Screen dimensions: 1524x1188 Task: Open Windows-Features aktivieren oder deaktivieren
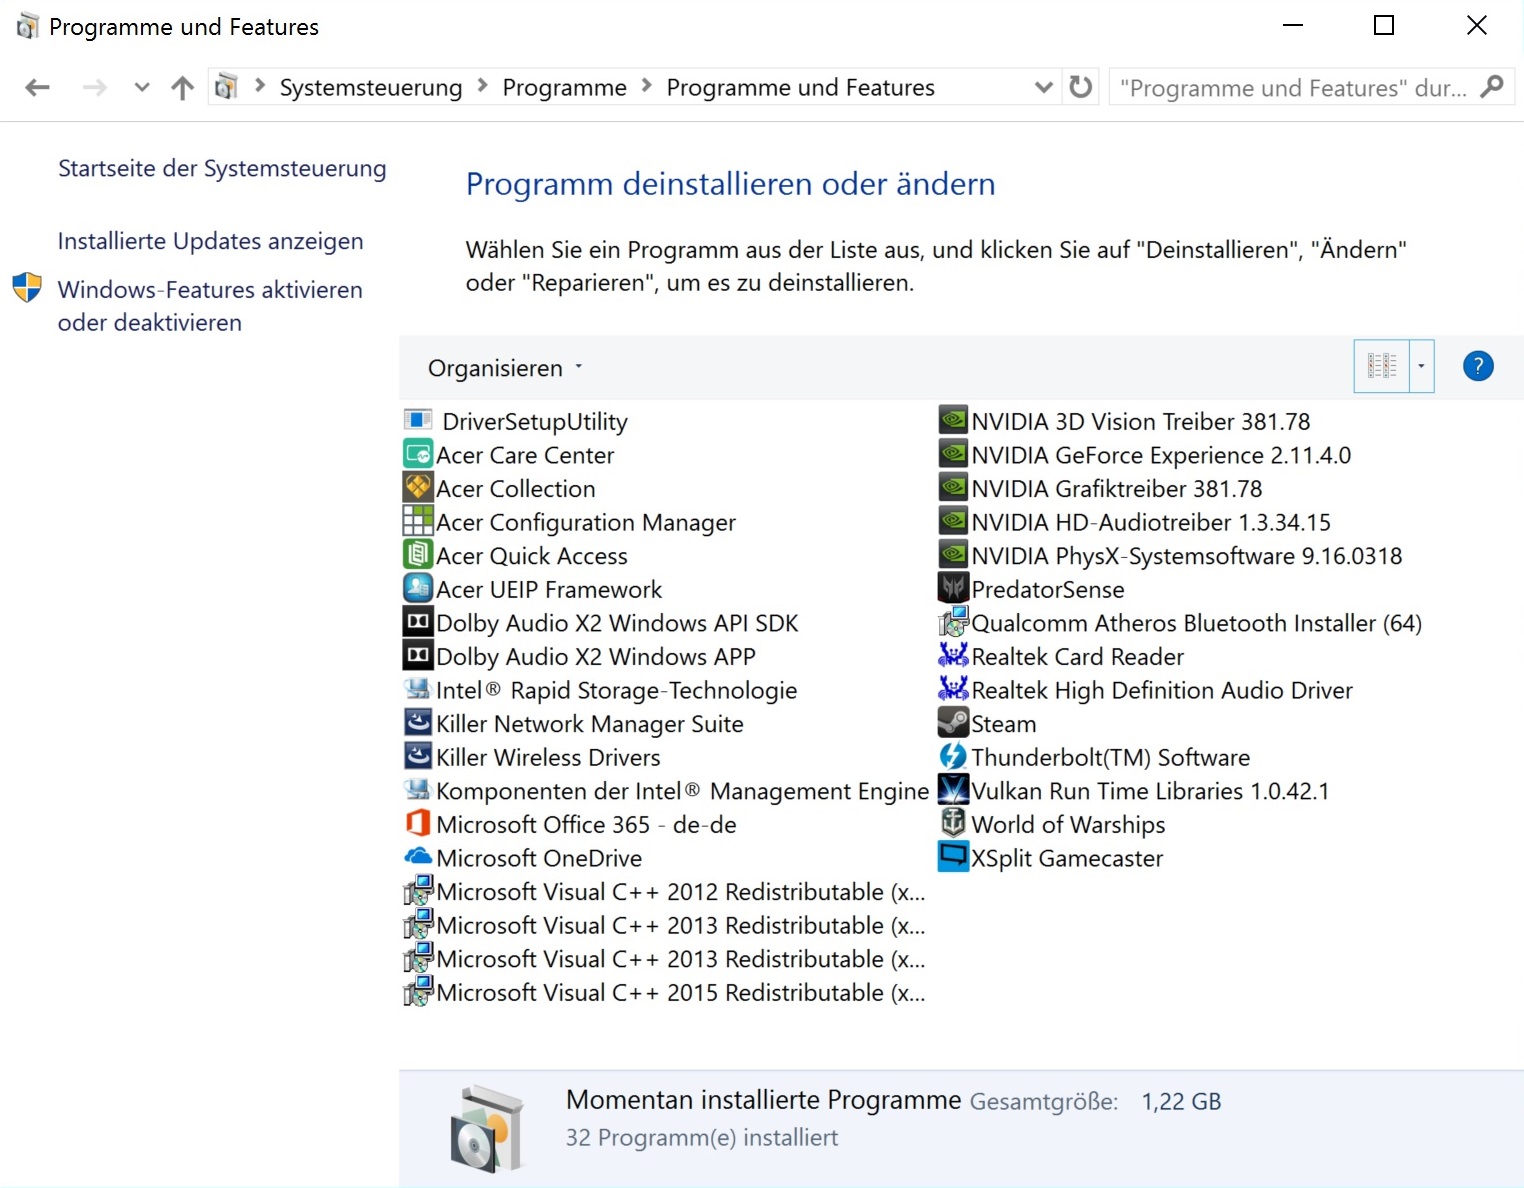coord(210,306)
